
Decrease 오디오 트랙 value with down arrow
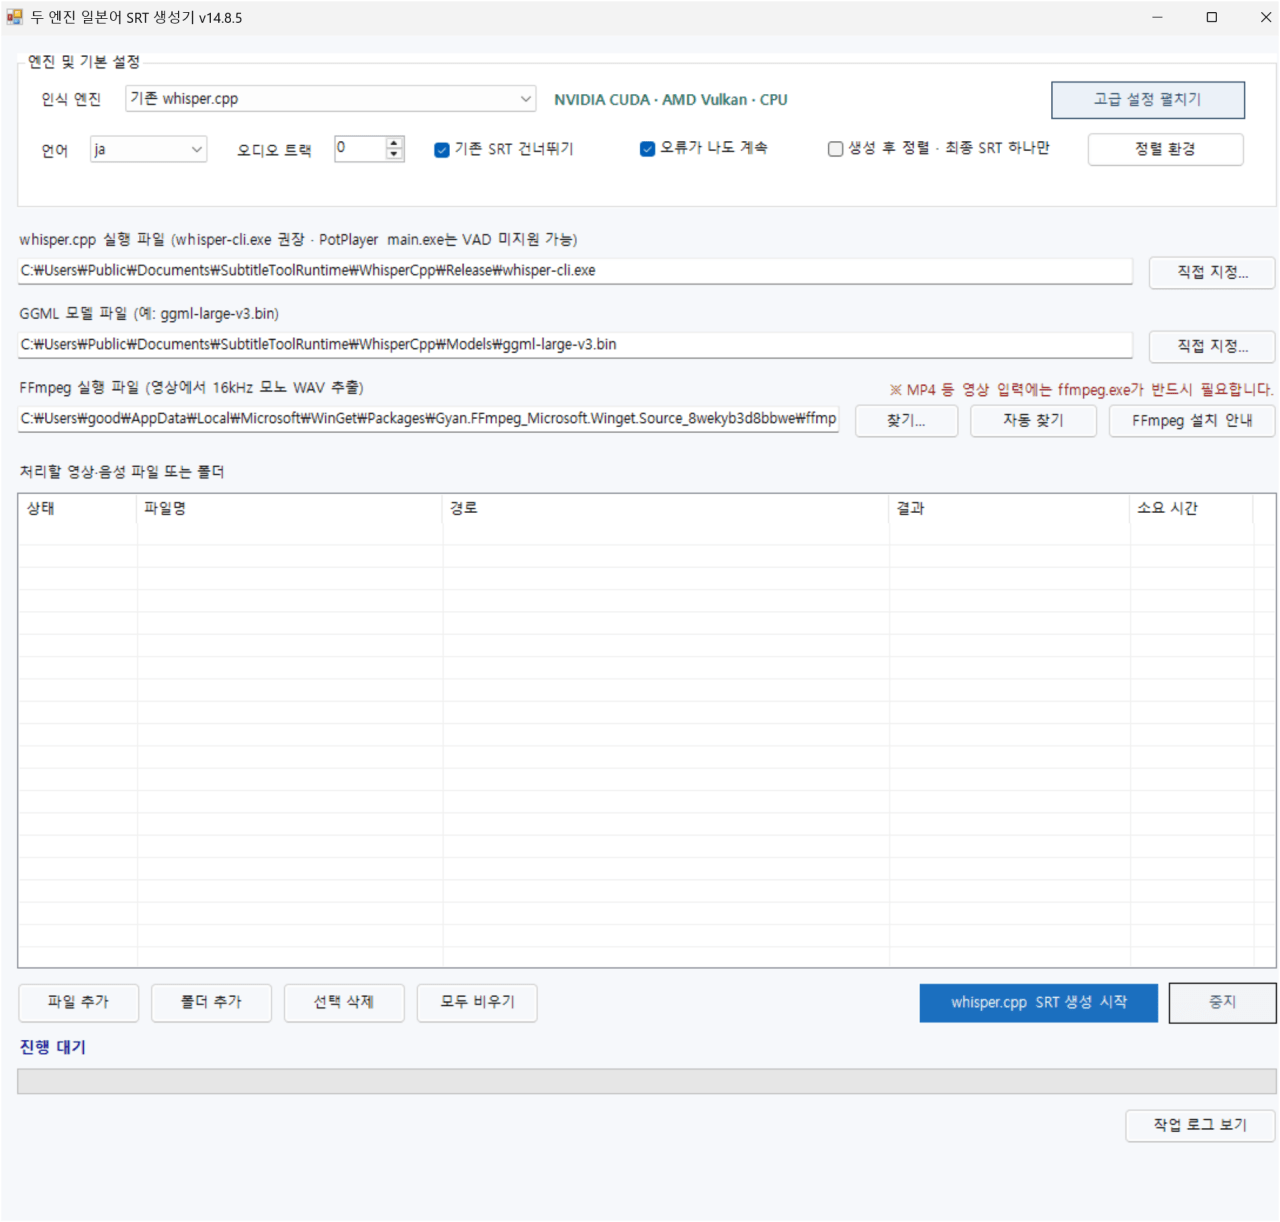(395, 155)
